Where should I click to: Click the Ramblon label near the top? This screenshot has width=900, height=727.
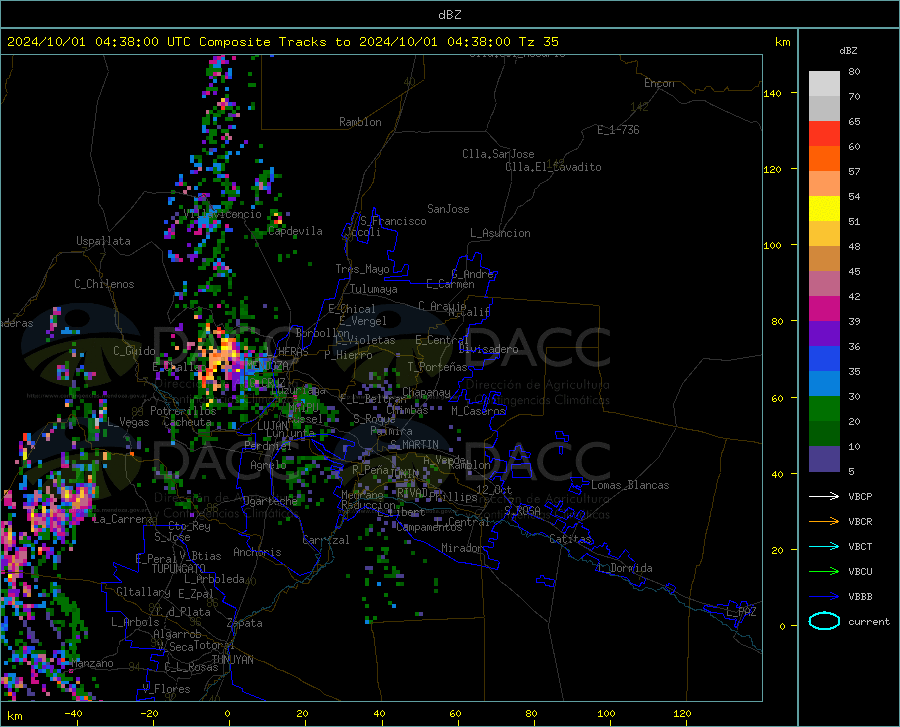click(360, 122)
